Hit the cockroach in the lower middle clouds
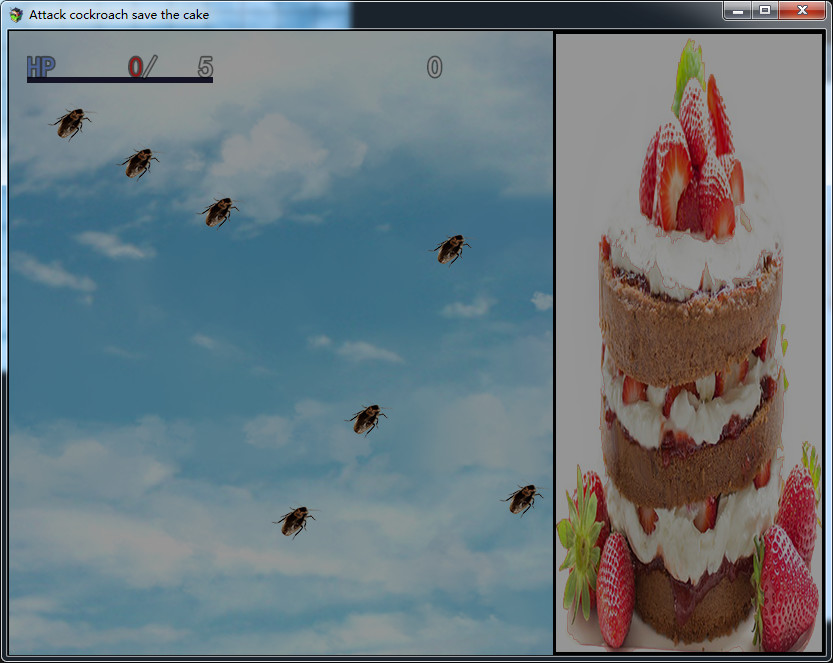Image resolution: width=833 pixels, height=663 pixels. point(367,419)
